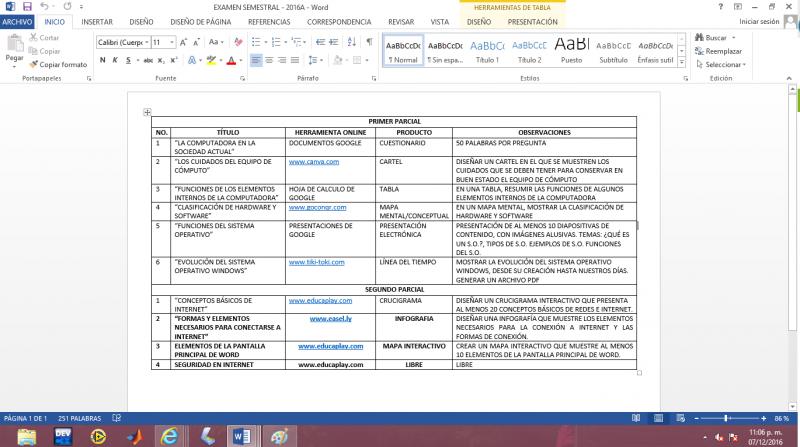Click Reemplazar button
800x447 pixels.
point(718,51)
